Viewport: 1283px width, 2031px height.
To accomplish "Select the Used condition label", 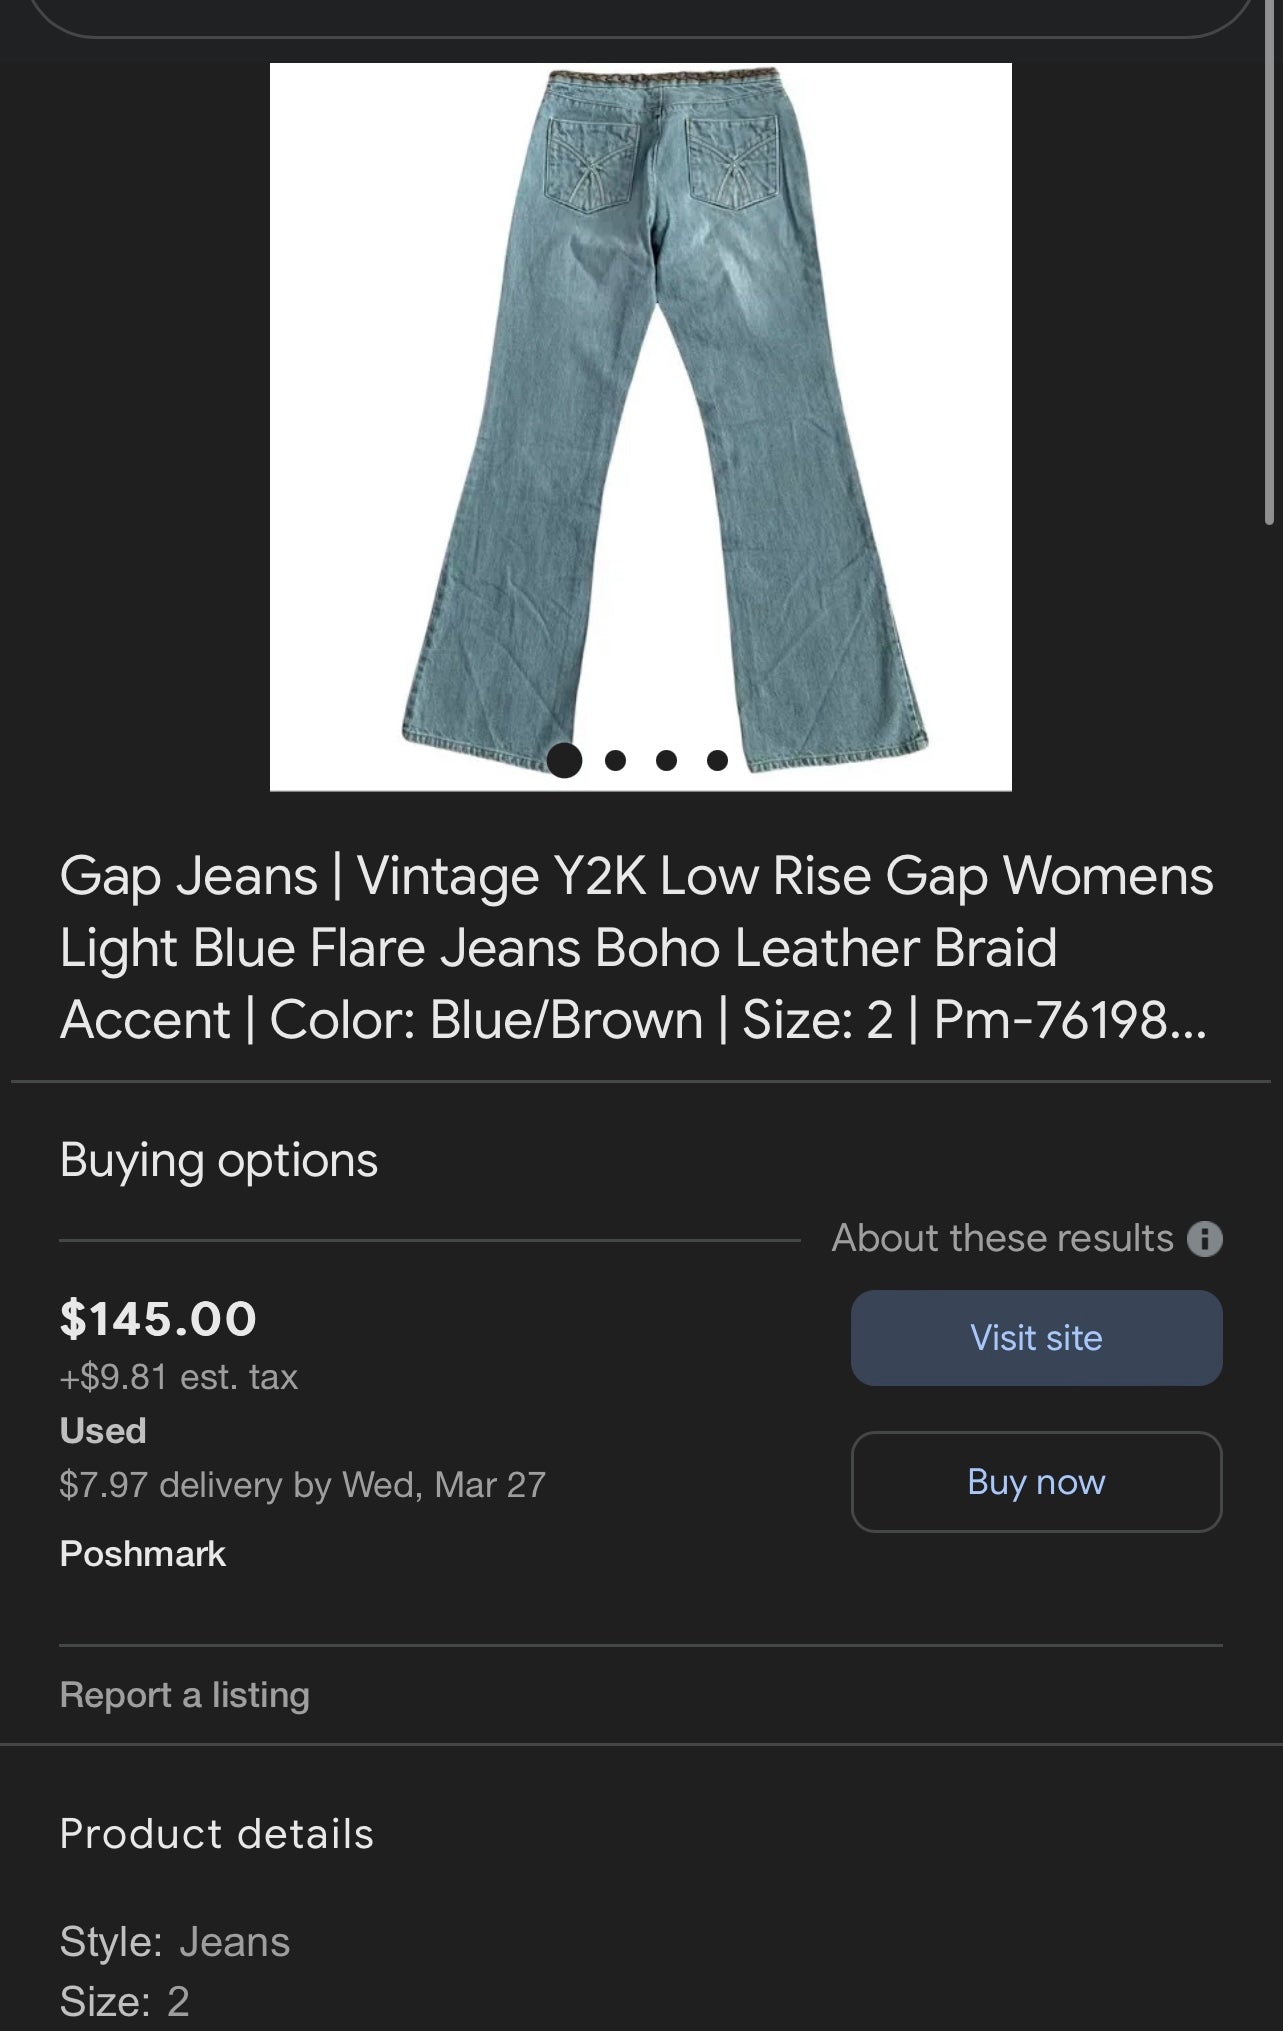I will (102, 1430).
